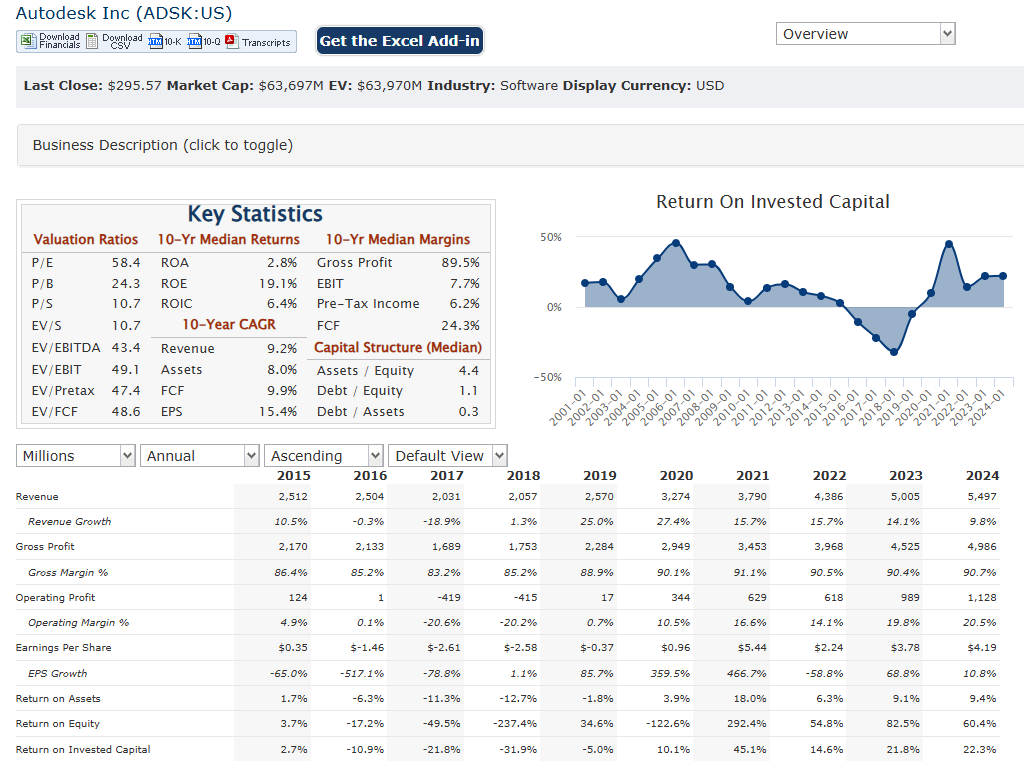Click the 2024 column header
Viewport: 1024px width, 778px height.
pyautogui.click(x=982, y=476)
